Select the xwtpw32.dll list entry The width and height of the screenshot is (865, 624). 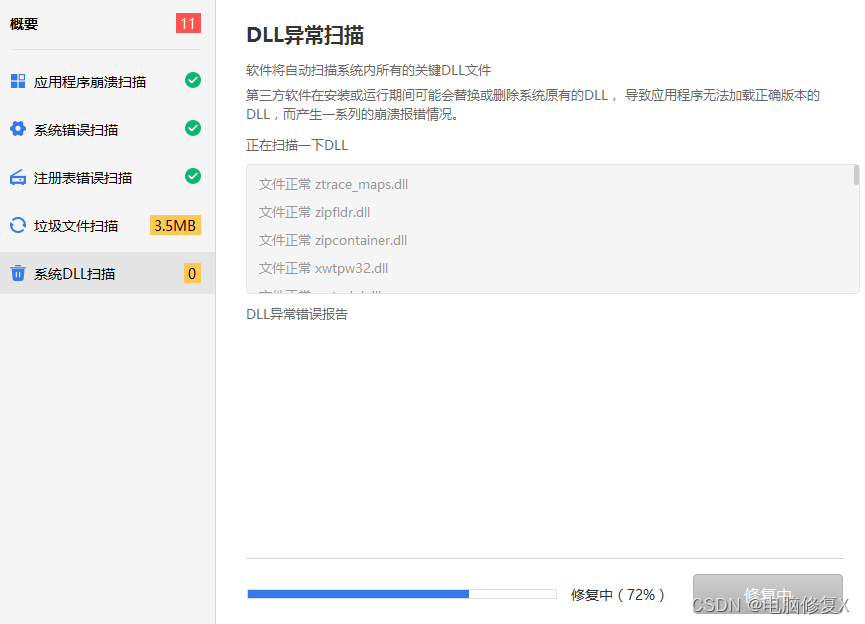pyautogui.click(x=323, y=269)
